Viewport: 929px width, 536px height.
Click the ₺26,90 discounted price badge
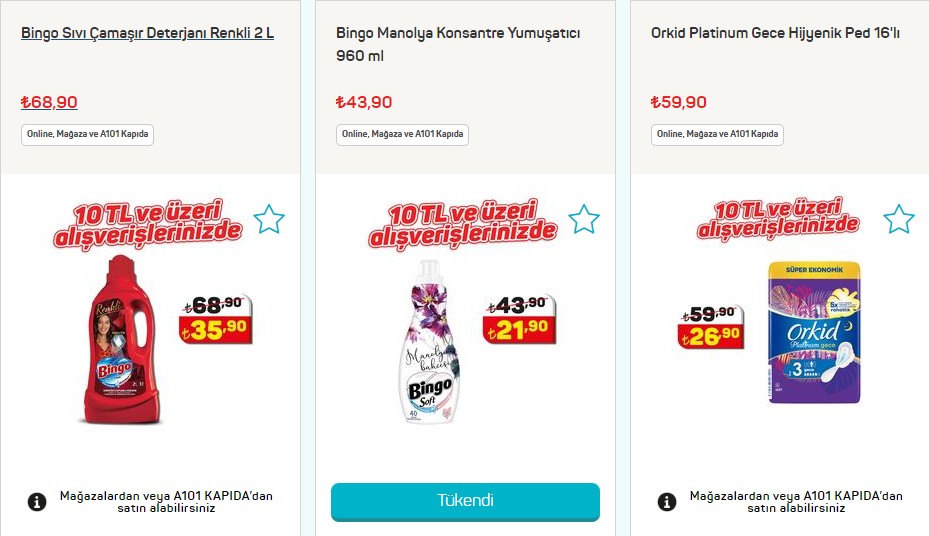[x=710, y=336]
